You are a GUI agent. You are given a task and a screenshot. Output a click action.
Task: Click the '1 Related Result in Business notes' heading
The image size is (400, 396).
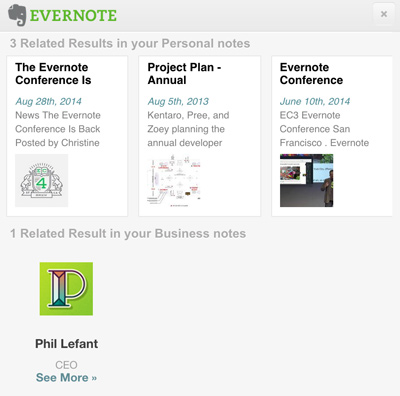click(x=128, y=234)
